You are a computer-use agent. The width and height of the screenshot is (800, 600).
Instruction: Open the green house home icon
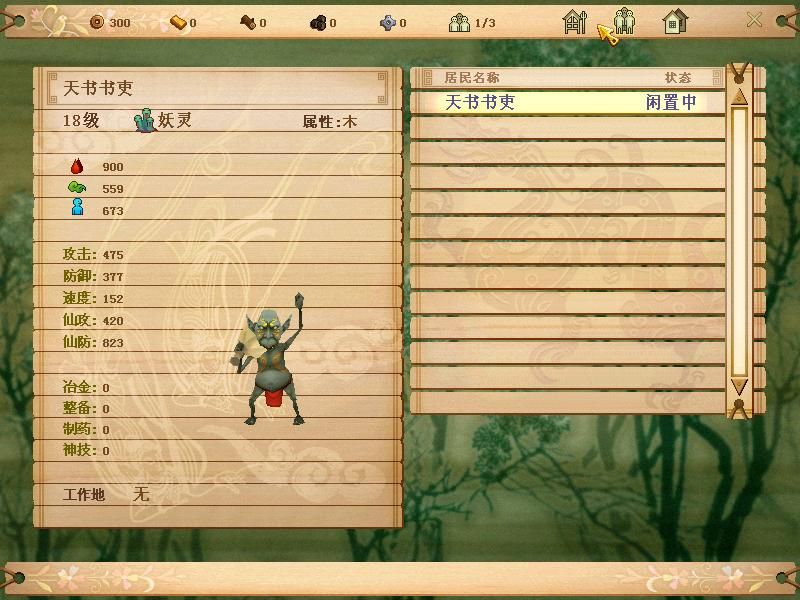(x=675, y=22)
